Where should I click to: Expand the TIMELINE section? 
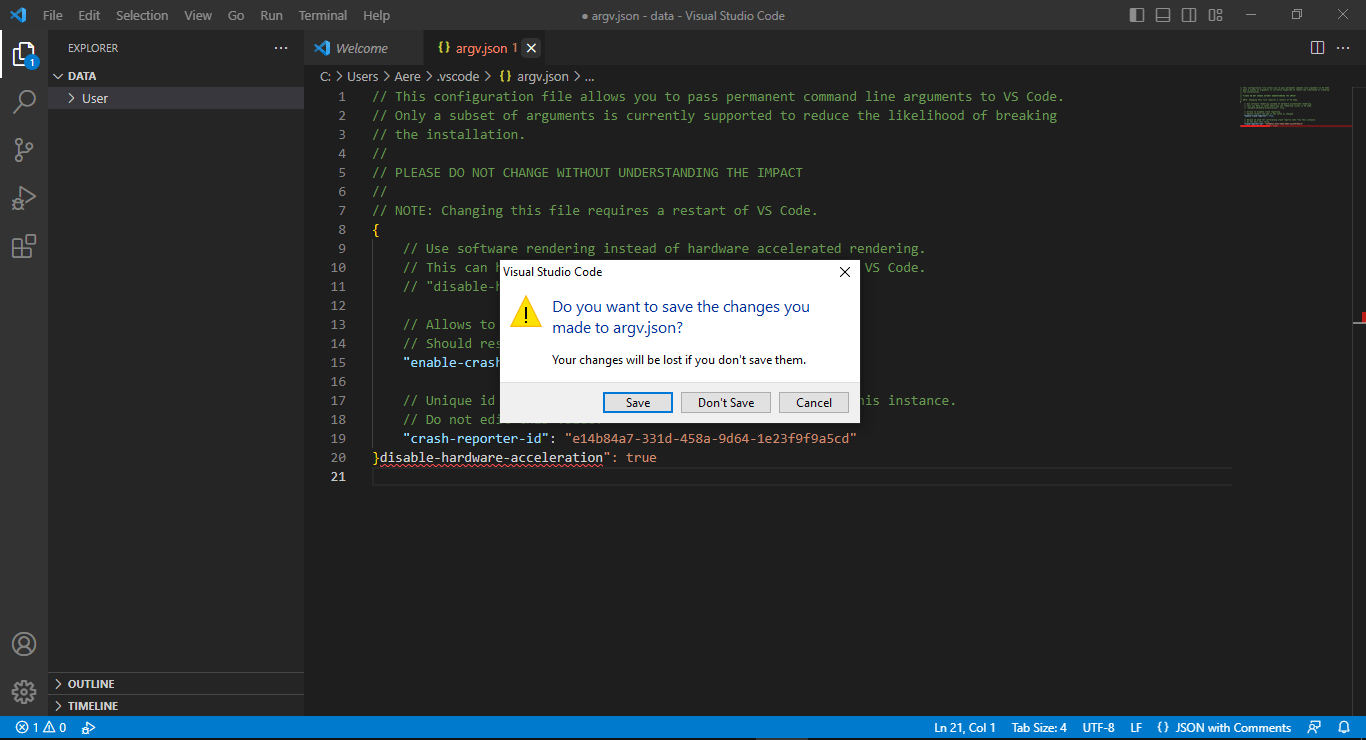[175, 706]
